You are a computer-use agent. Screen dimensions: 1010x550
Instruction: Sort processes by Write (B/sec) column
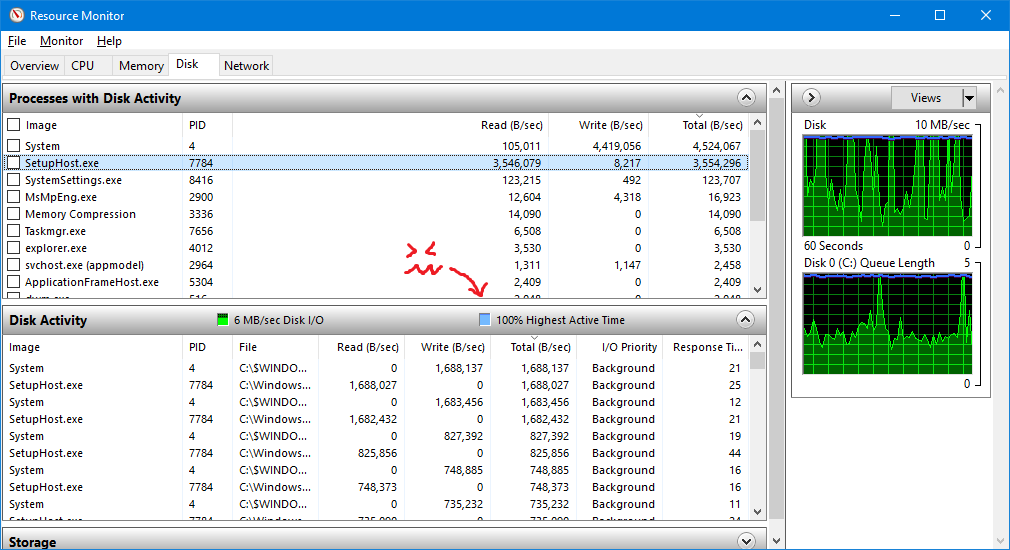[610, 125]
